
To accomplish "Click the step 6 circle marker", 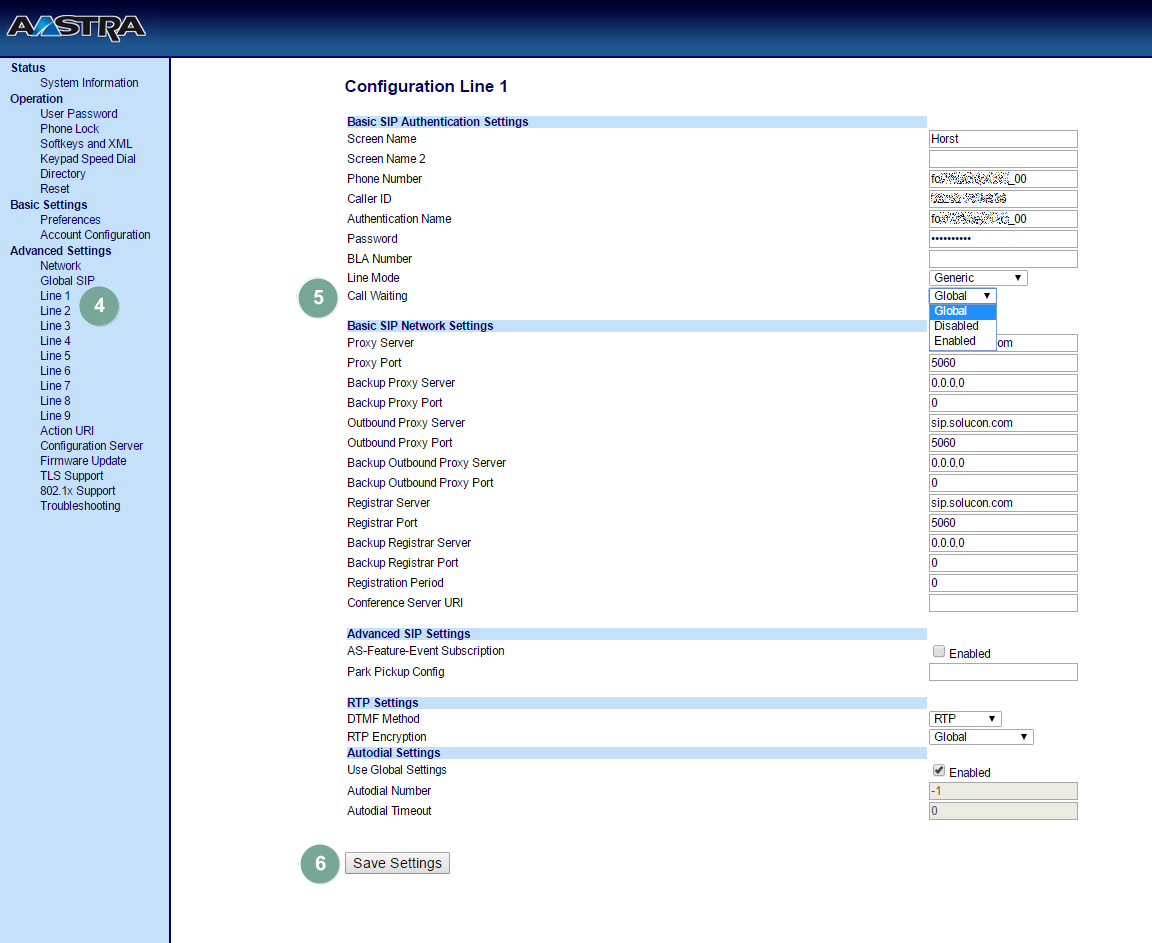I will click(320, 863).
